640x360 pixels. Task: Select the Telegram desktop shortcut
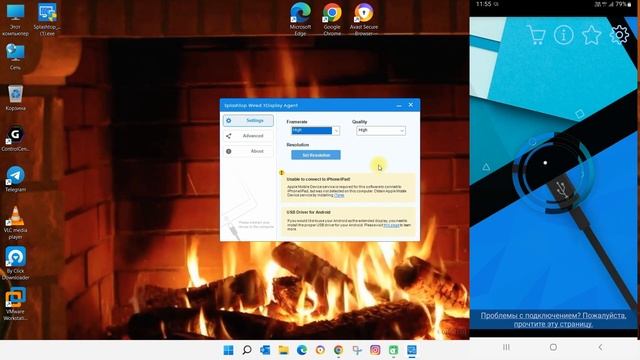tap(16, 179)
